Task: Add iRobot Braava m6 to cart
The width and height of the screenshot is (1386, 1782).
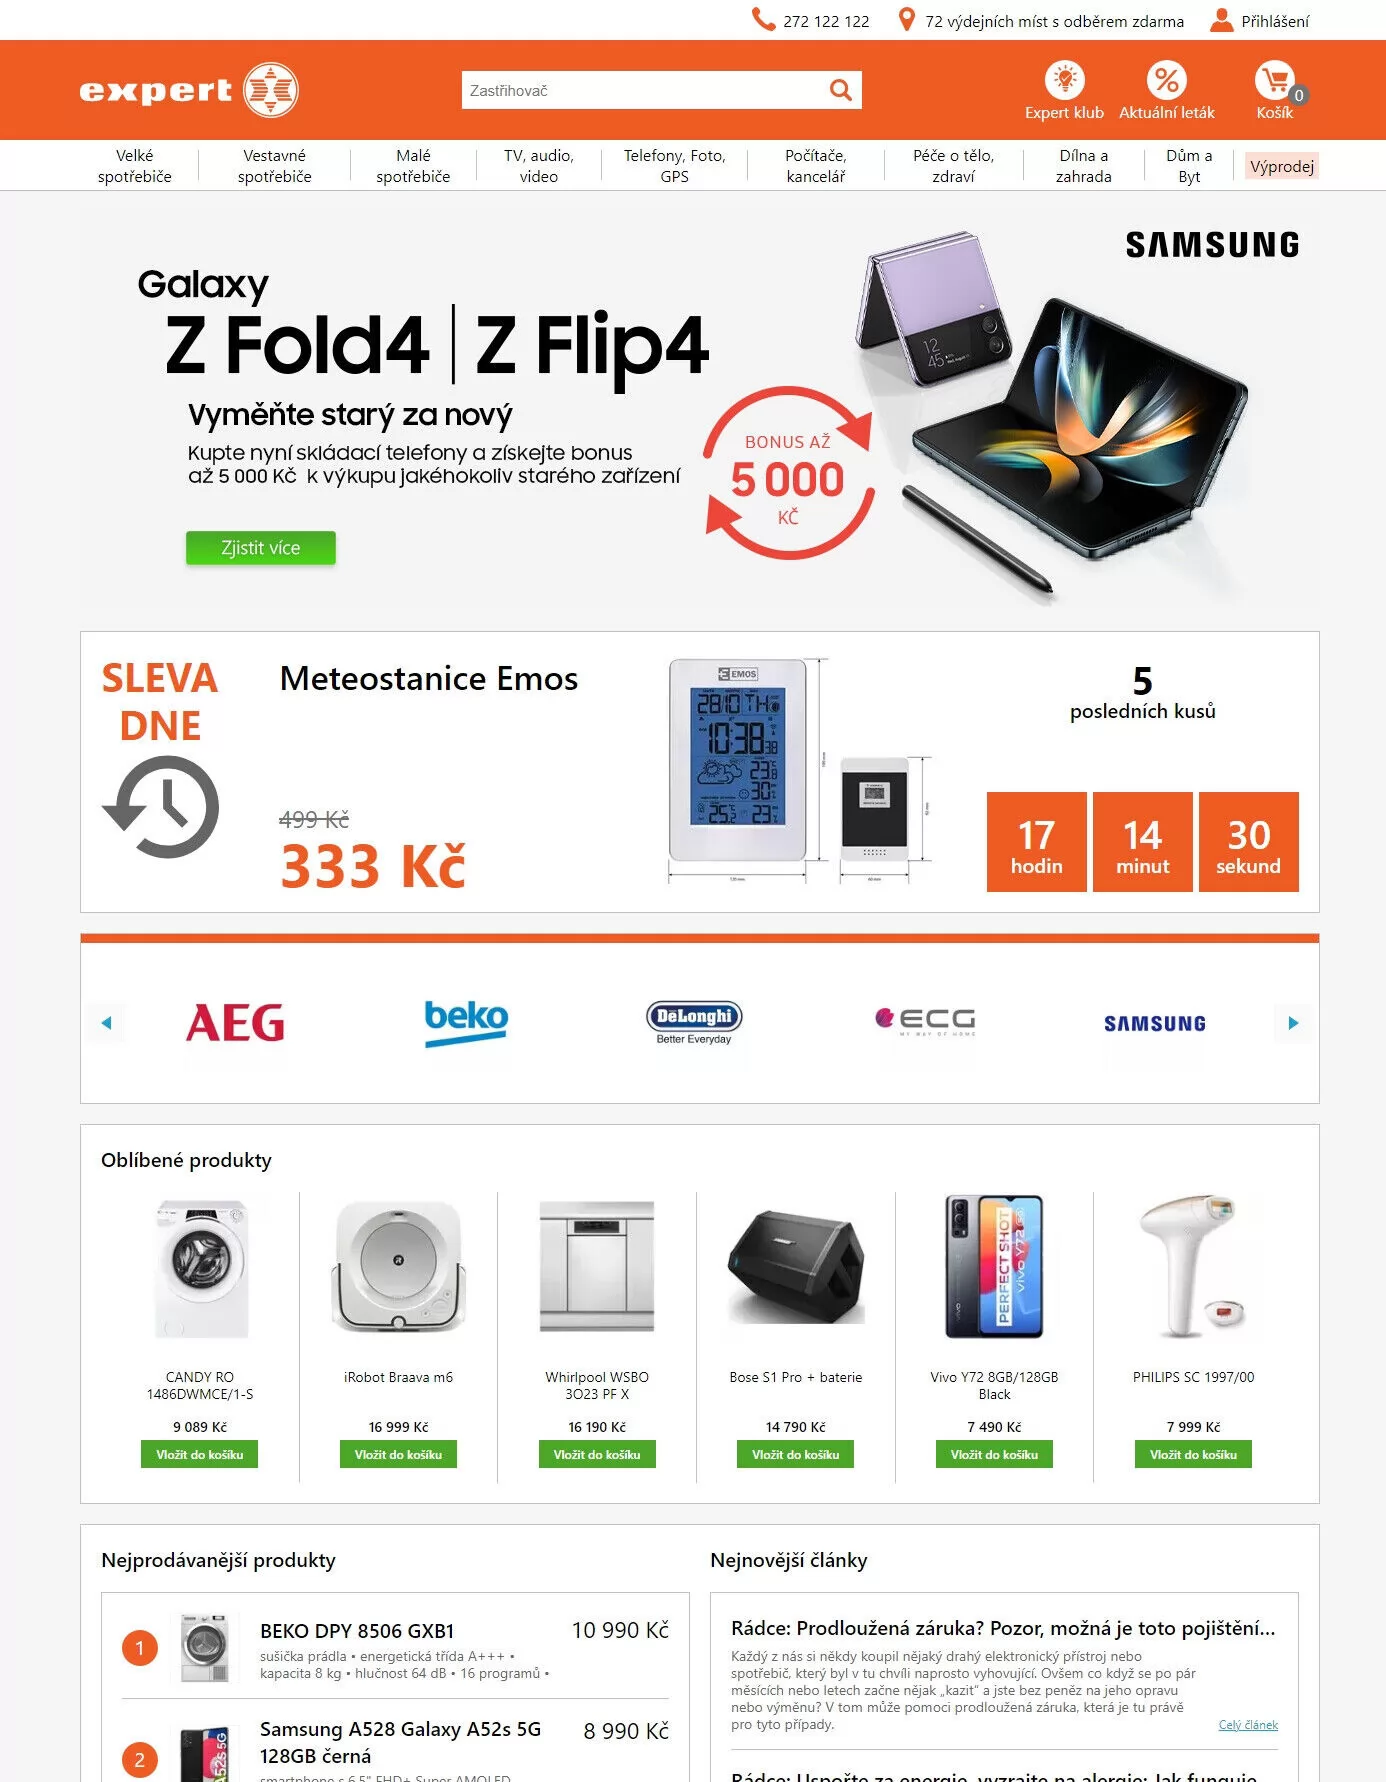Action: [398, 1454]
